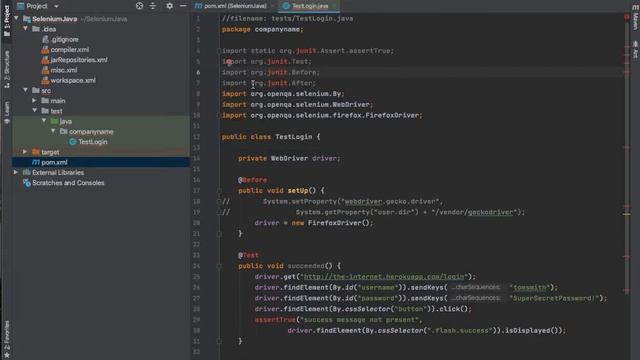
Task: Select TestLogin class in project tree
Action: [93, 142]
